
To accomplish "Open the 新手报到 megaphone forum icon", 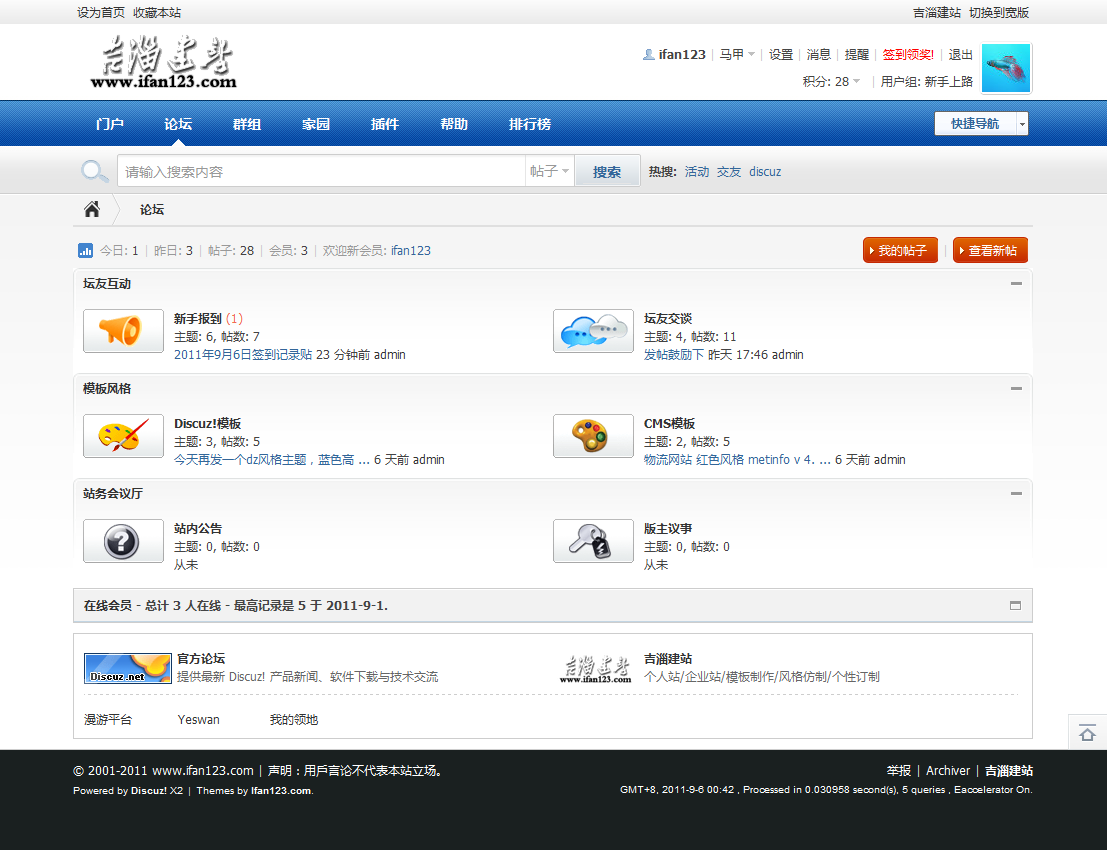I will (123, 330).
